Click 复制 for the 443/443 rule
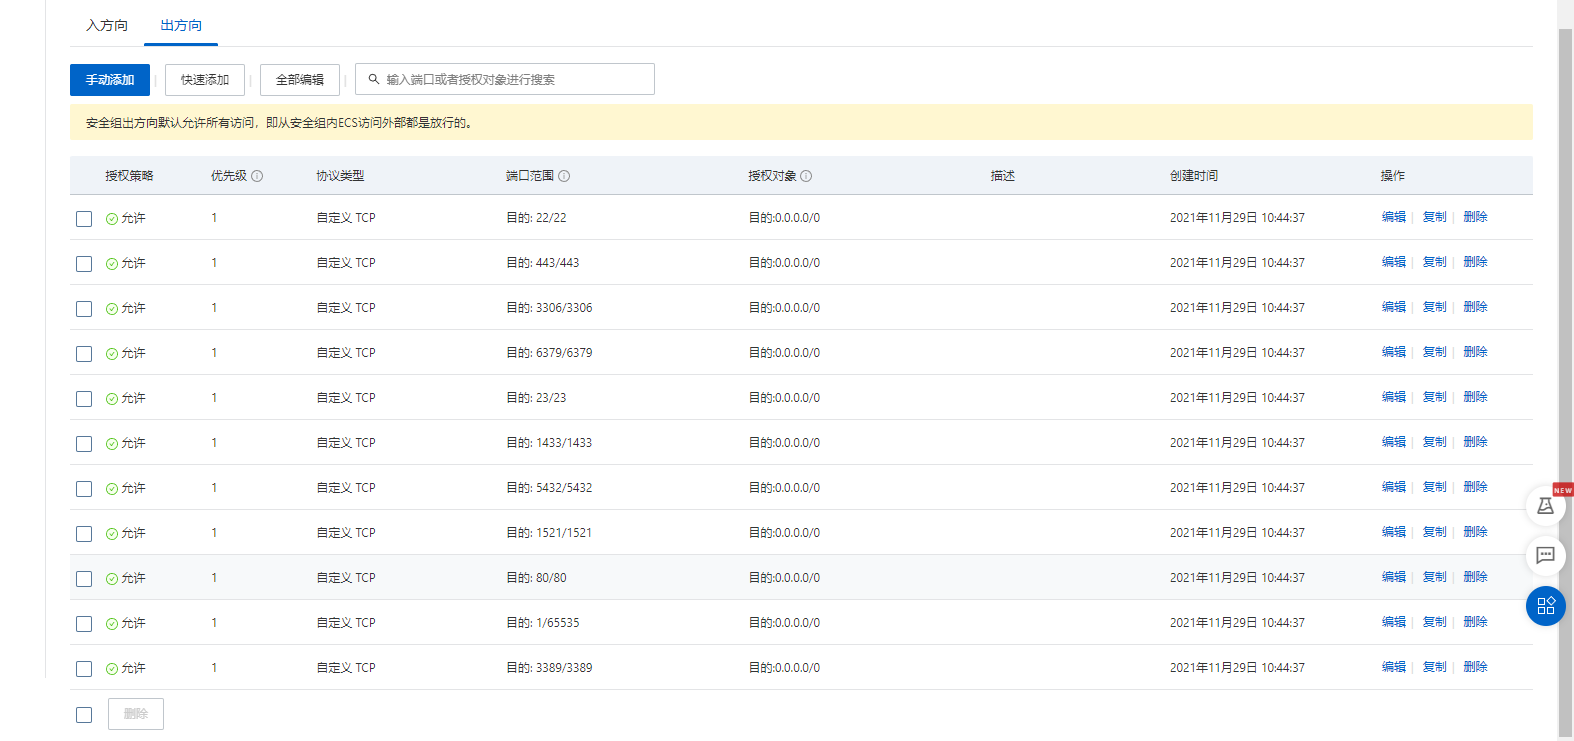The image size is (1574, 741). click(x=1435, y=262)
